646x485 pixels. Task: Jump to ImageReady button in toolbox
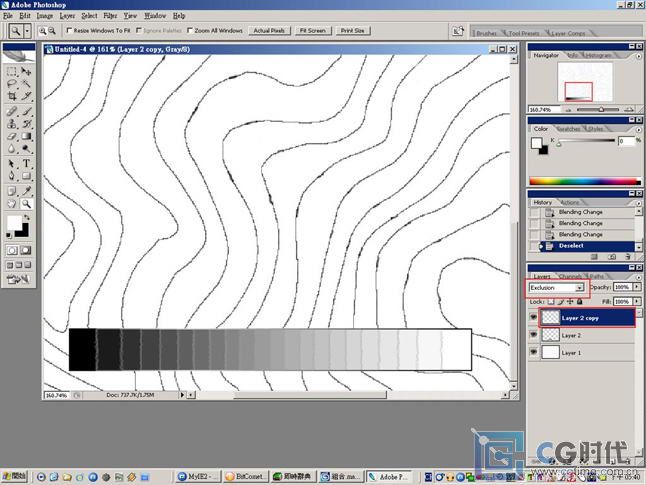18,279
